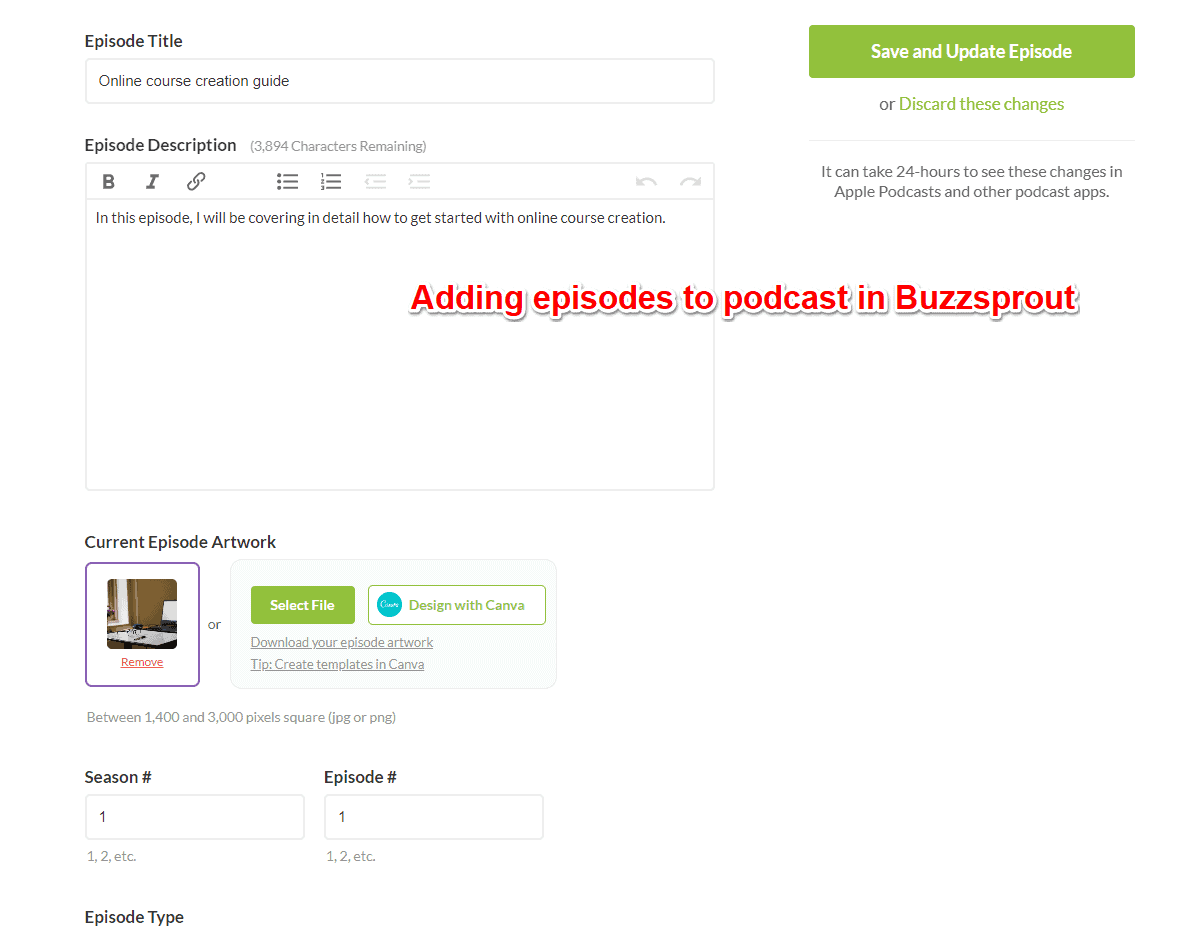This screenshot has height=928, width=1203.
Task: Open the Canva templates tip link
Action: pos(337,663)
